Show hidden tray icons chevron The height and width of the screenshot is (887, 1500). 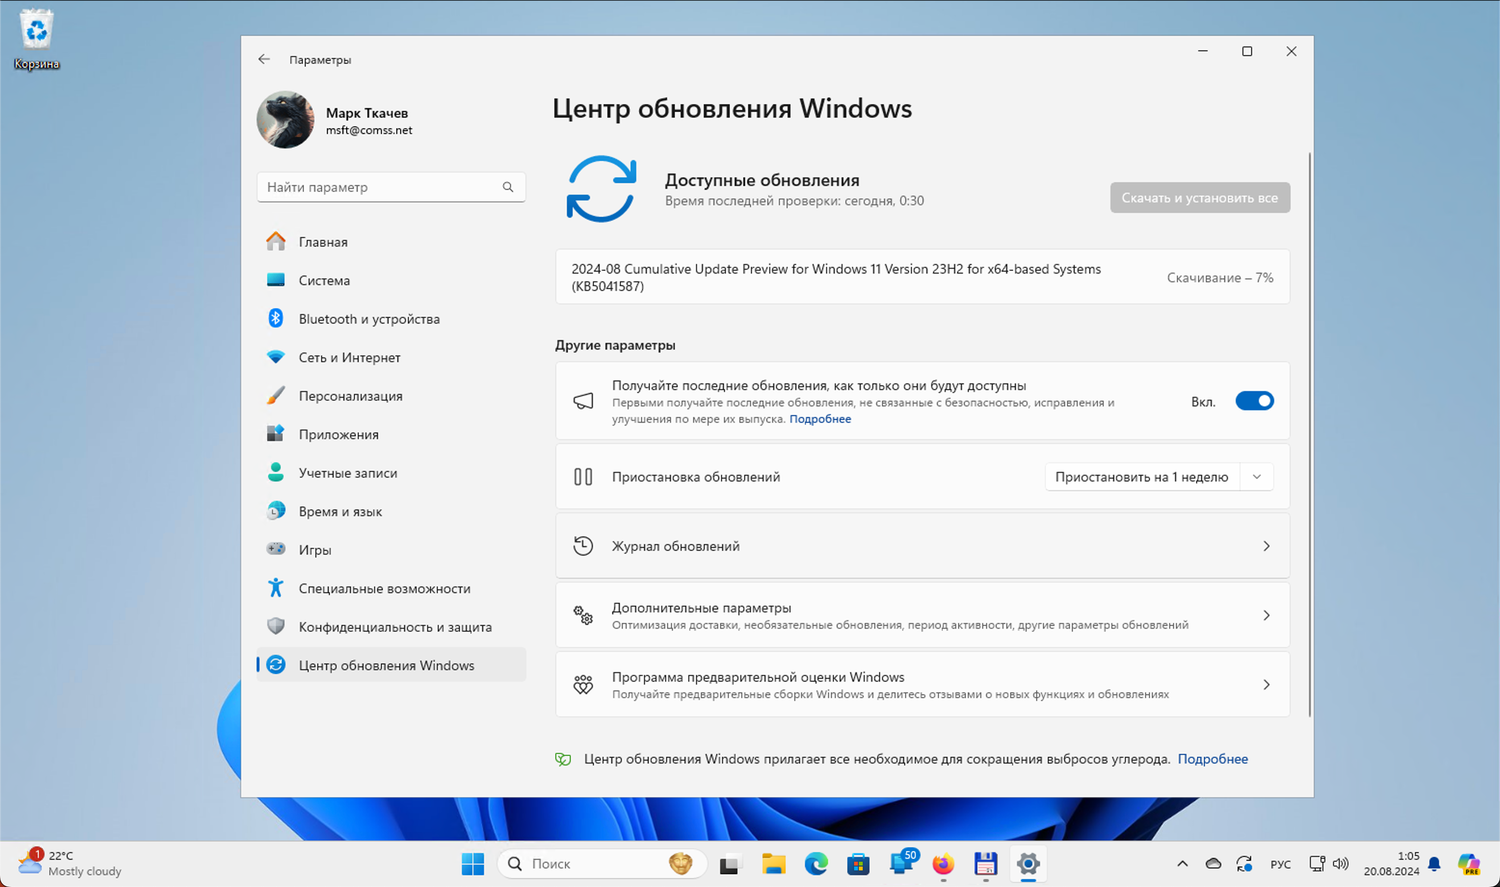coord(1182,864)
